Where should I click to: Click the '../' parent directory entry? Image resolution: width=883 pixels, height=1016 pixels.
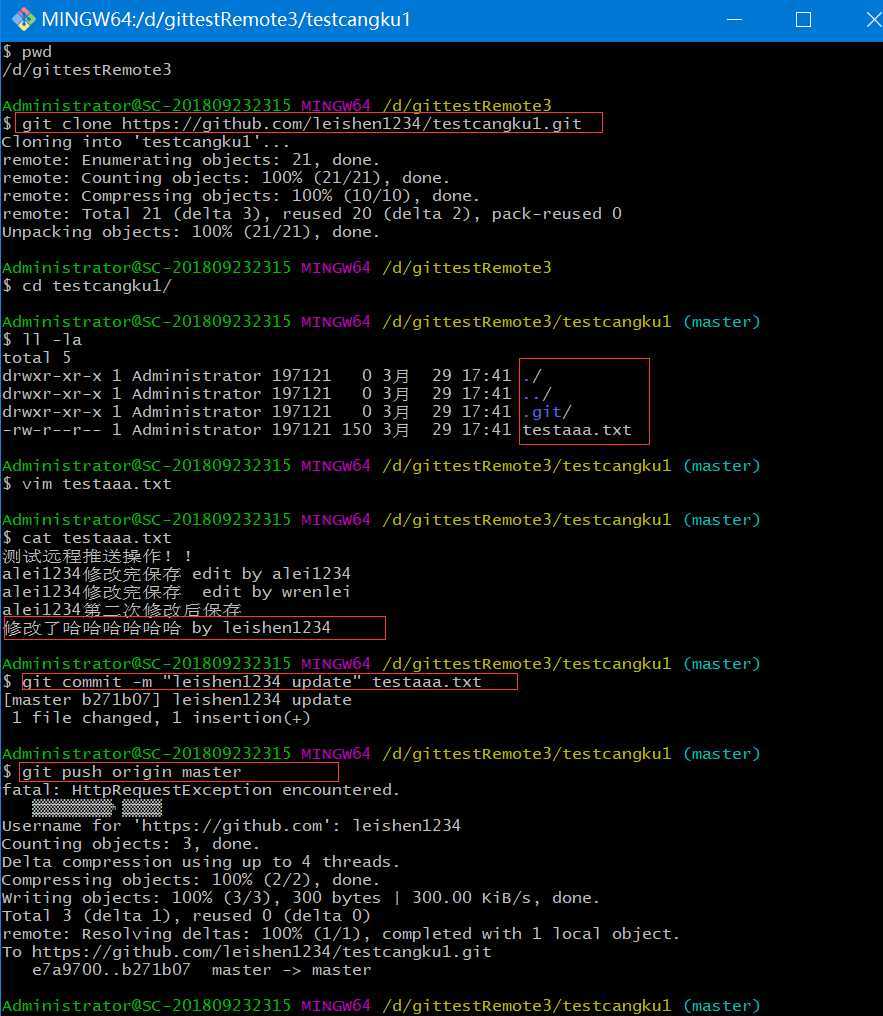(537, 393)
